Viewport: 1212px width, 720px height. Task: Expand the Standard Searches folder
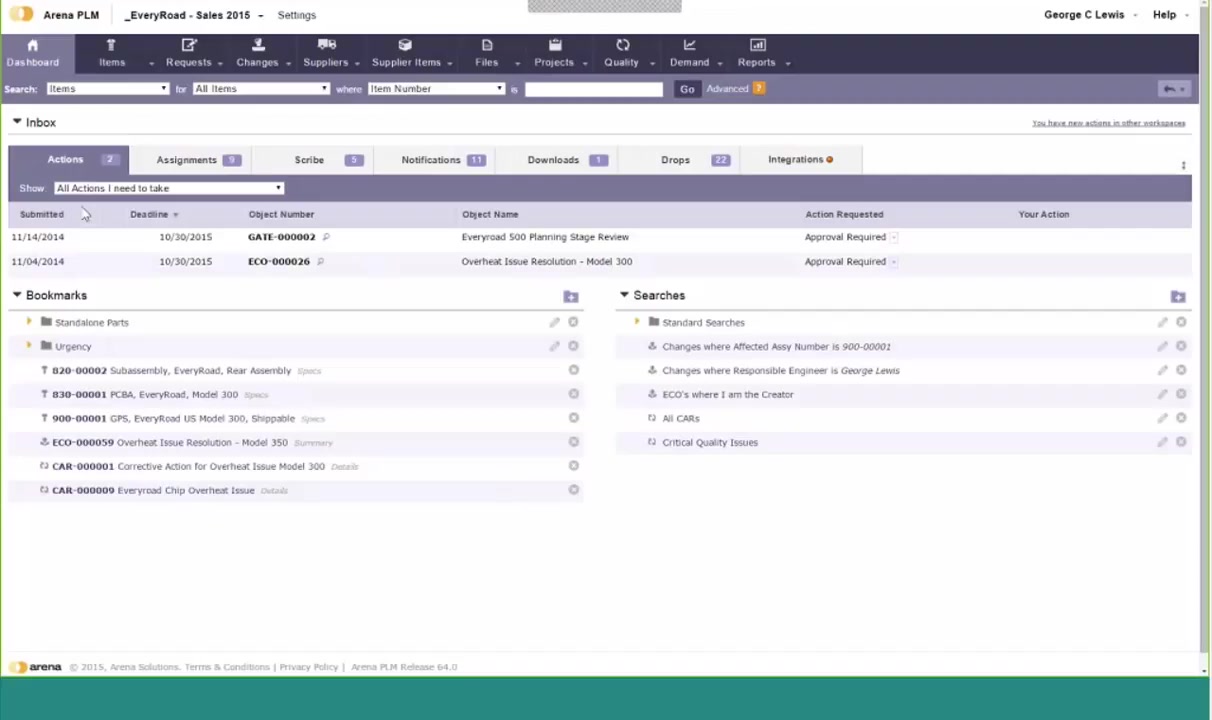(x=637, y=322)
